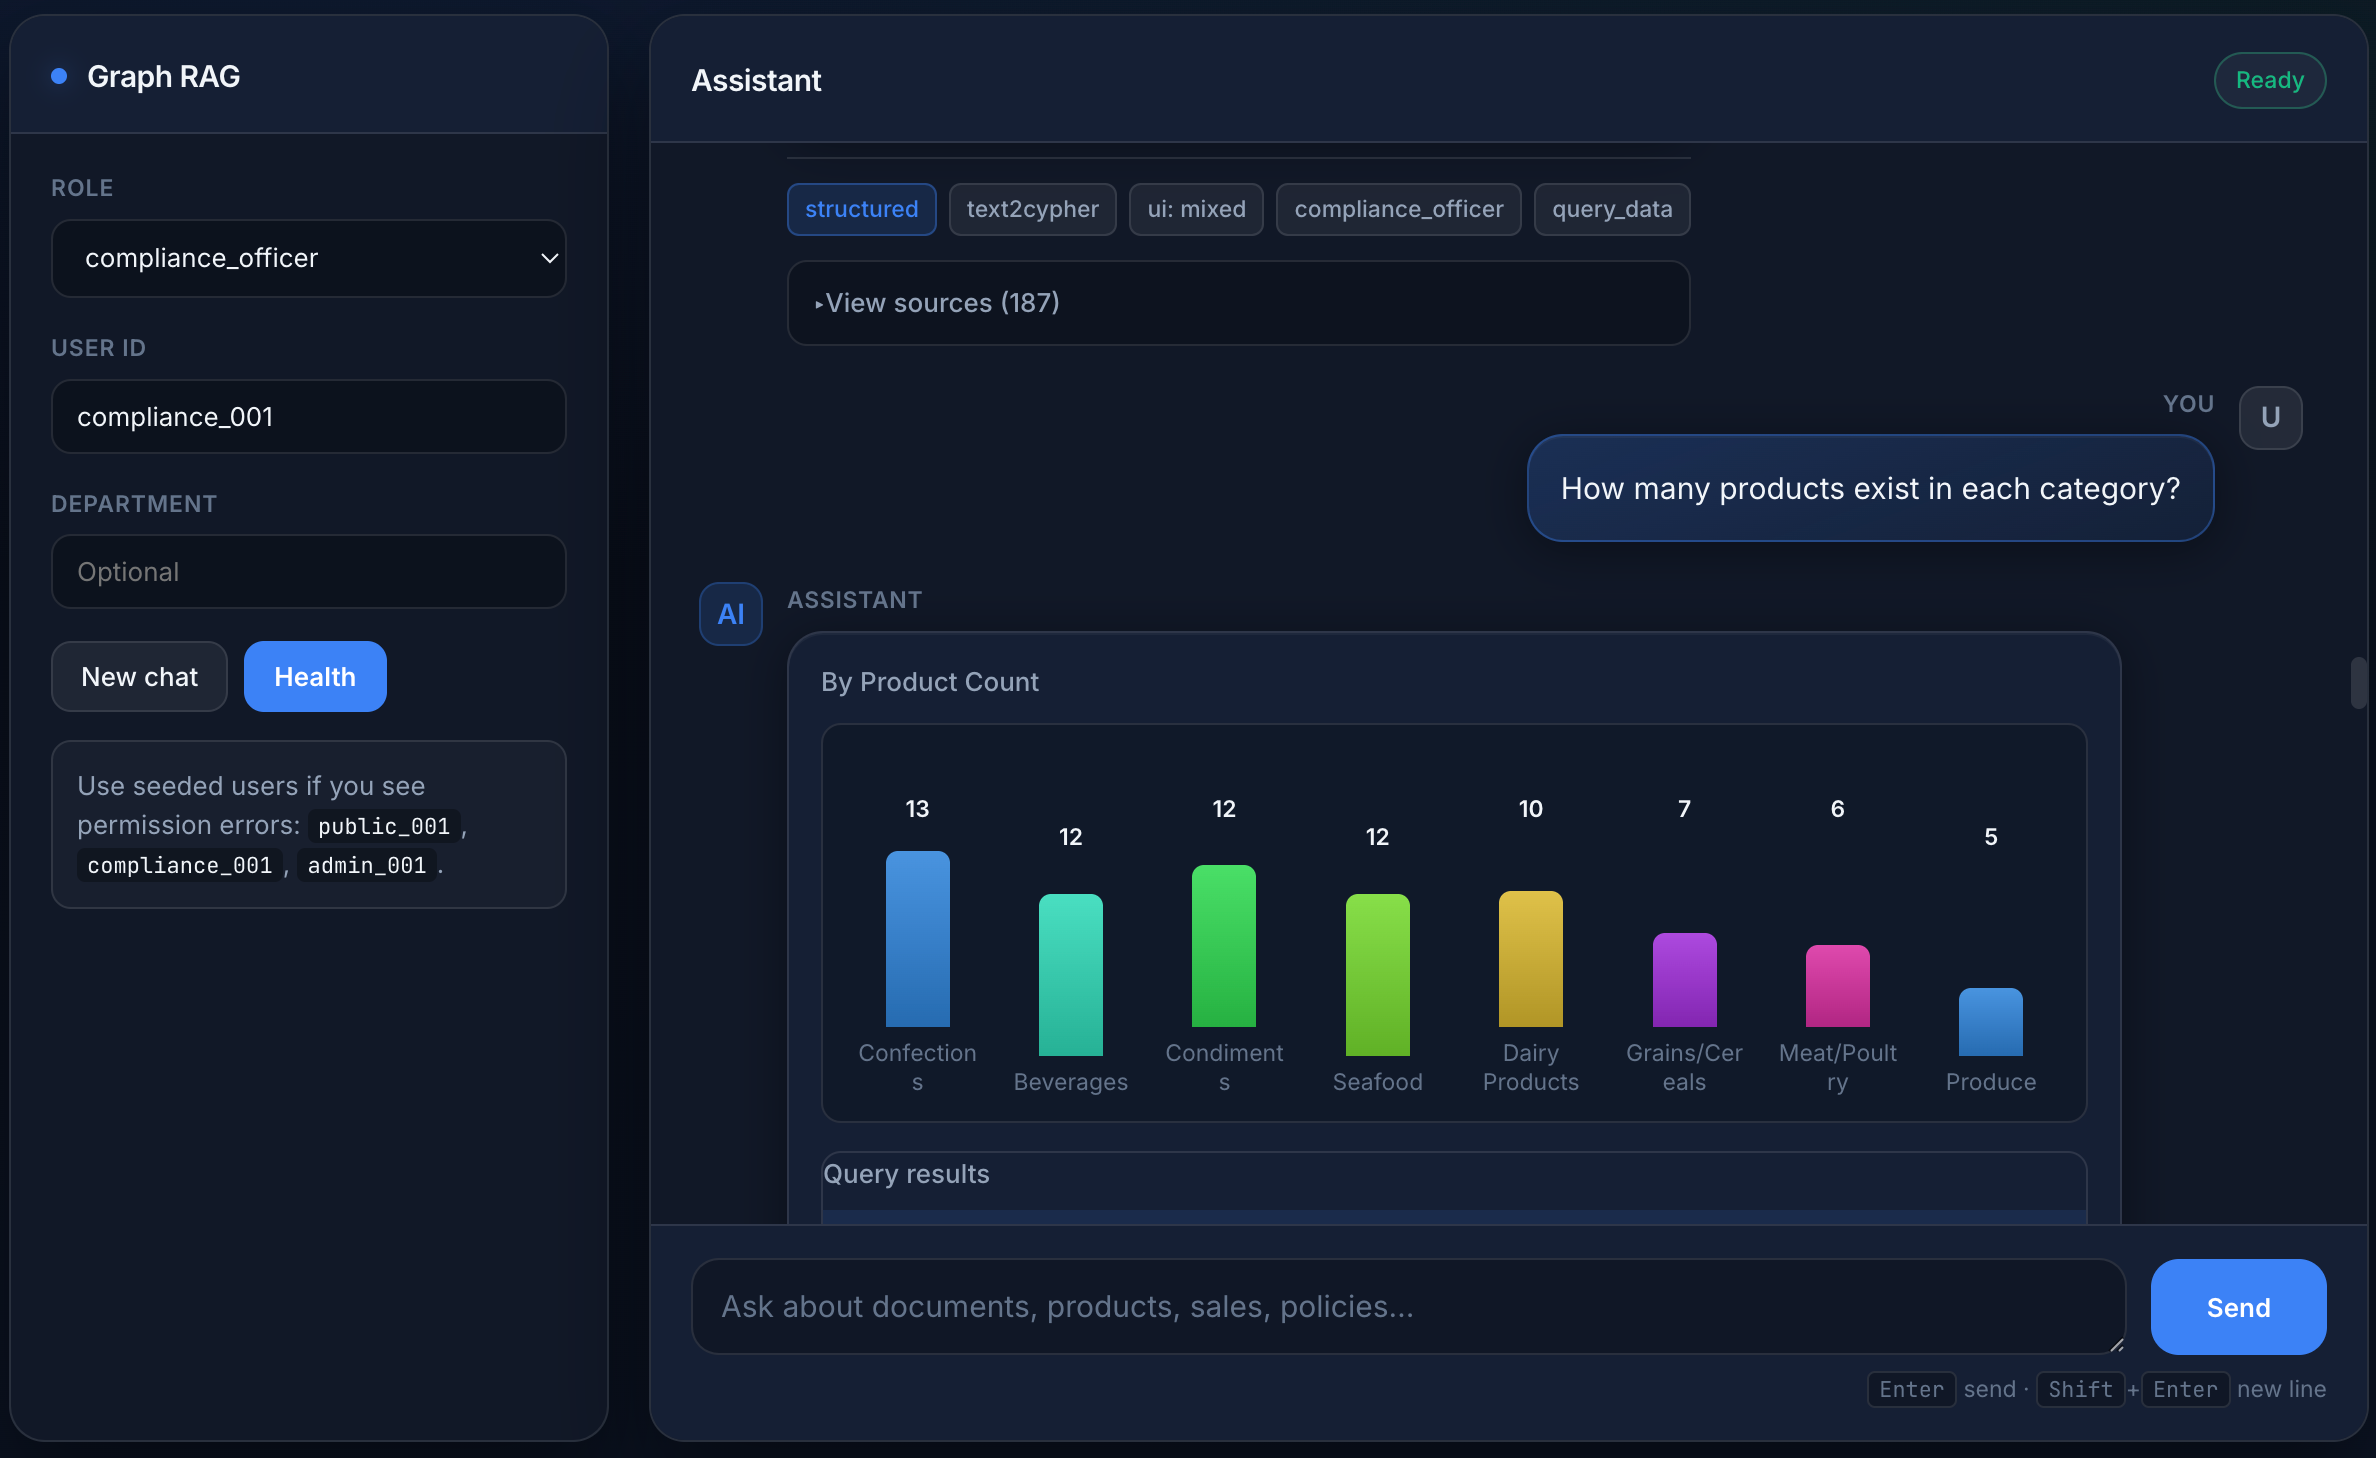Start a New chat
Image resolution: width=2376 pixels, height=1458 pixels.
[x=139, y=677]
